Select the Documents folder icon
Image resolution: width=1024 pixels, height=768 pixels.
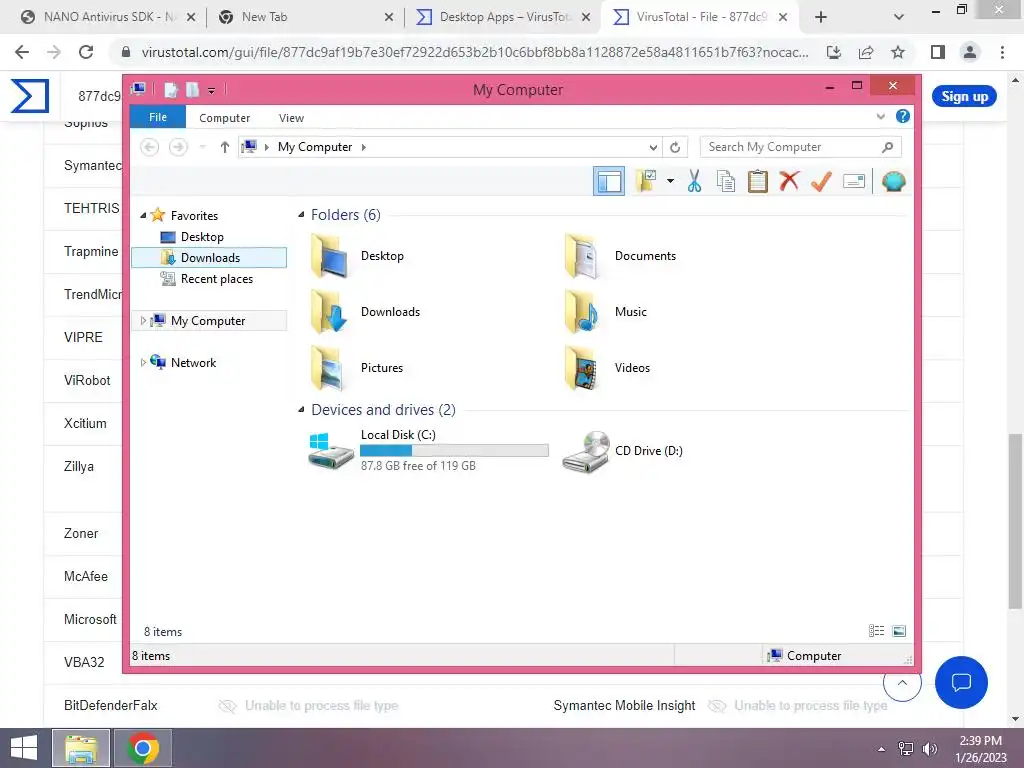583,256
